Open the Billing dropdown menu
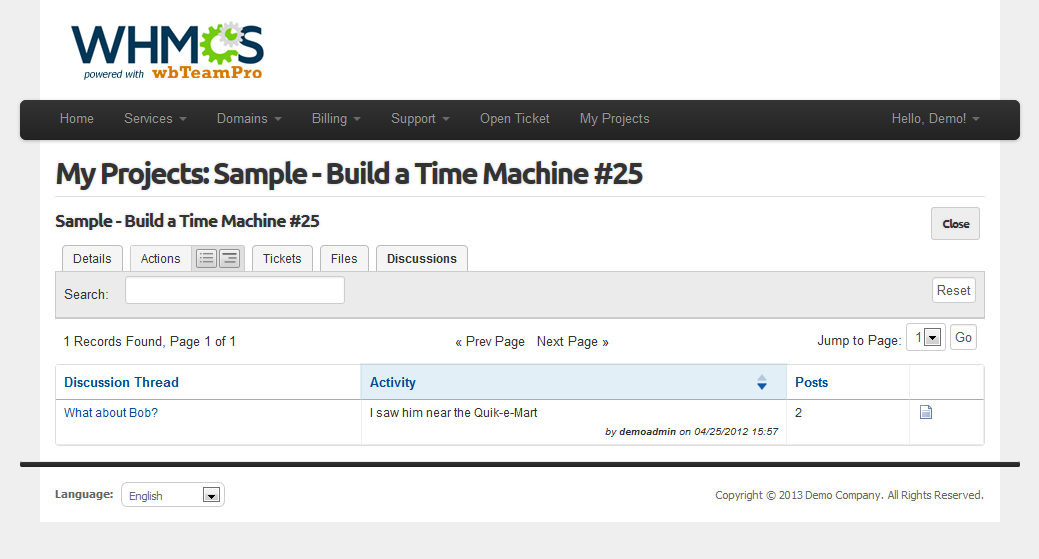This screenshot has height=559, width=1039. coord(336,119)
